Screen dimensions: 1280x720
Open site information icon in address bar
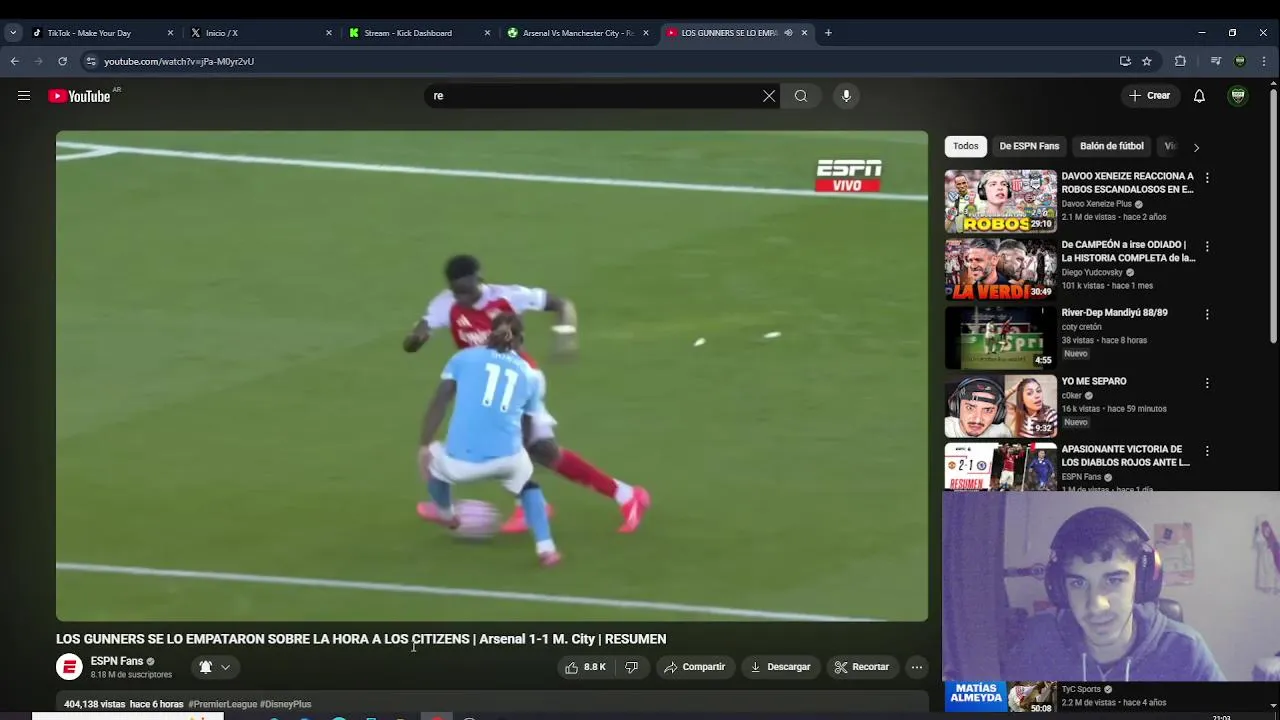pos(91,61)
